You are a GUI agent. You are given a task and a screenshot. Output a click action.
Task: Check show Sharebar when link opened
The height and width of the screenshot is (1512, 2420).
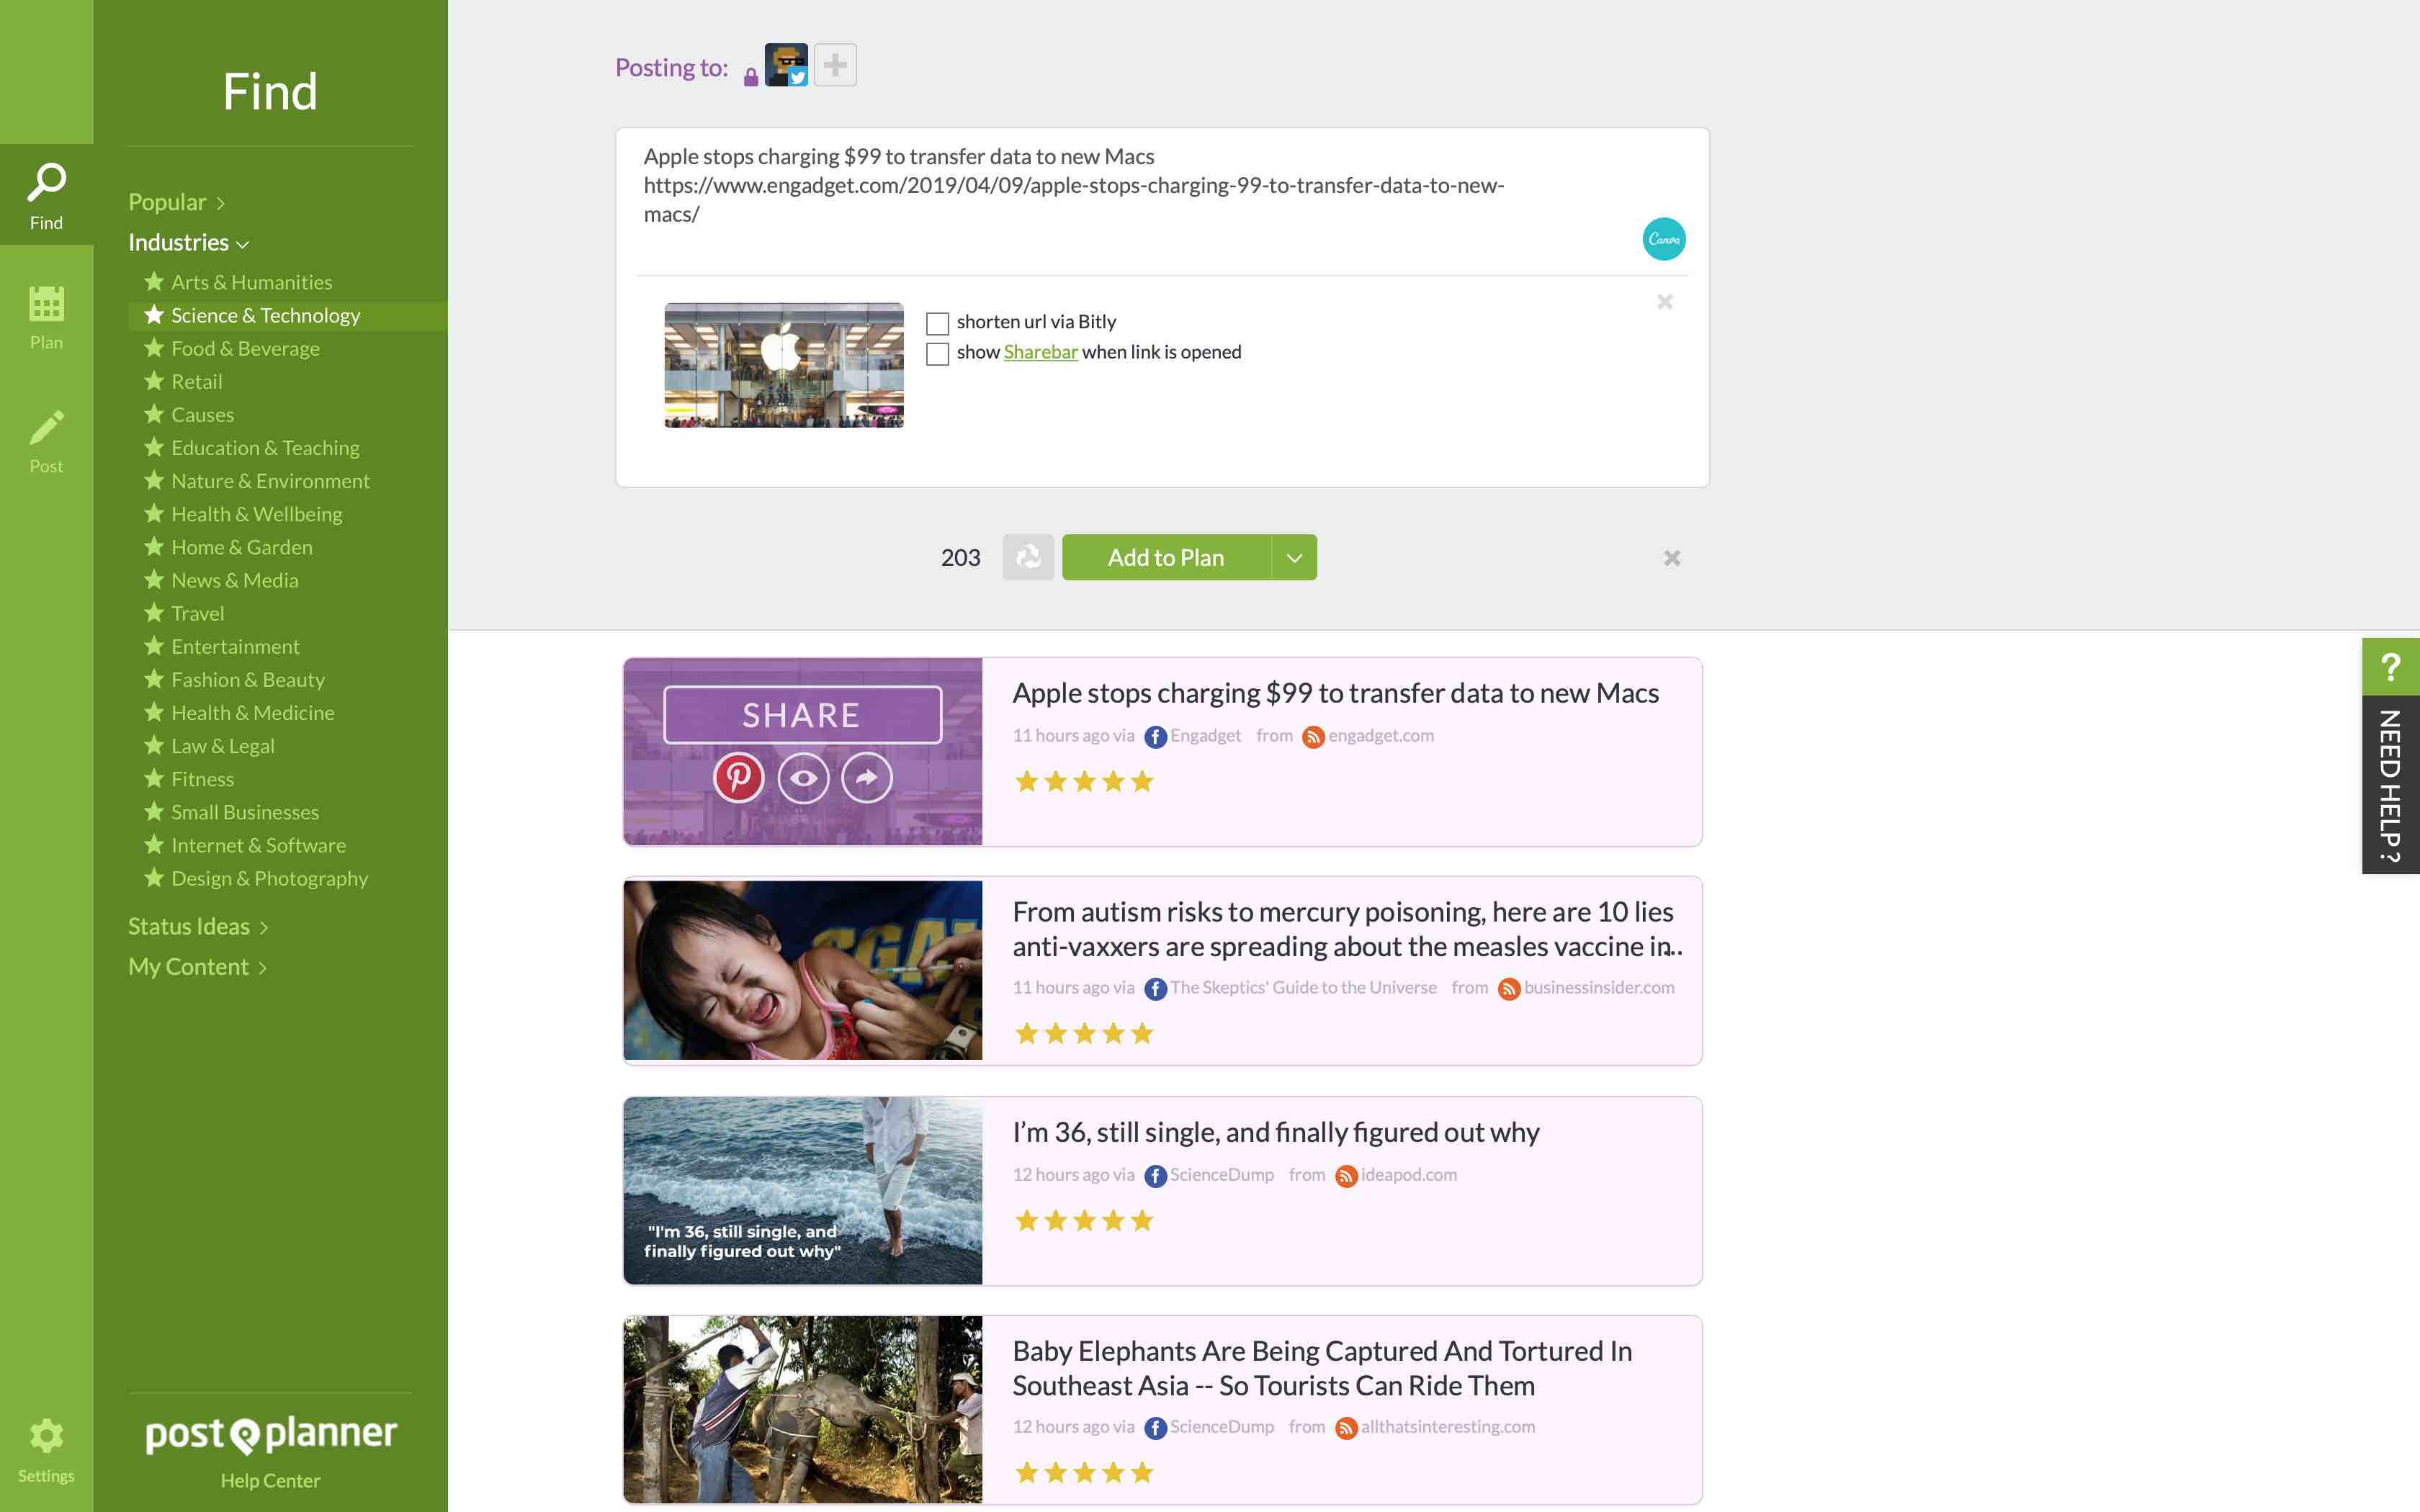[937, 354]
